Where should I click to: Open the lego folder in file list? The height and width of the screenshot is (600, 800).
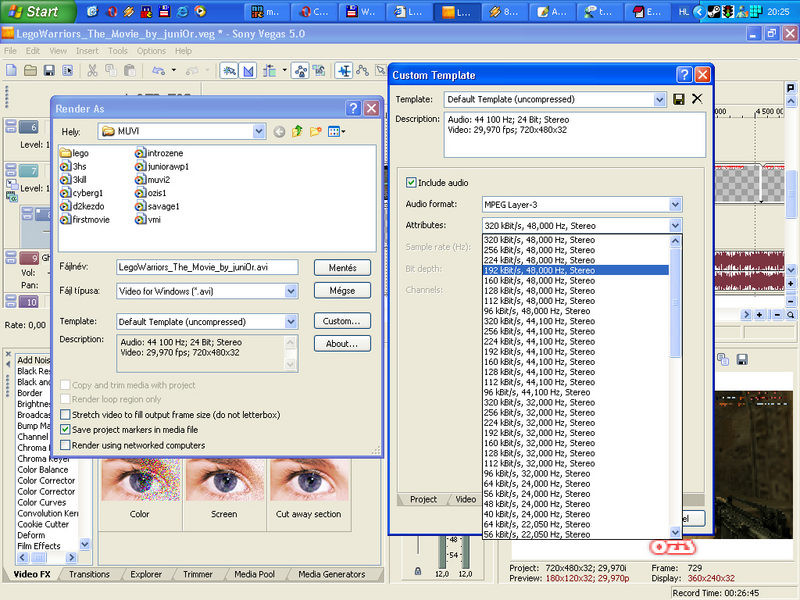[x=74, y=153]
